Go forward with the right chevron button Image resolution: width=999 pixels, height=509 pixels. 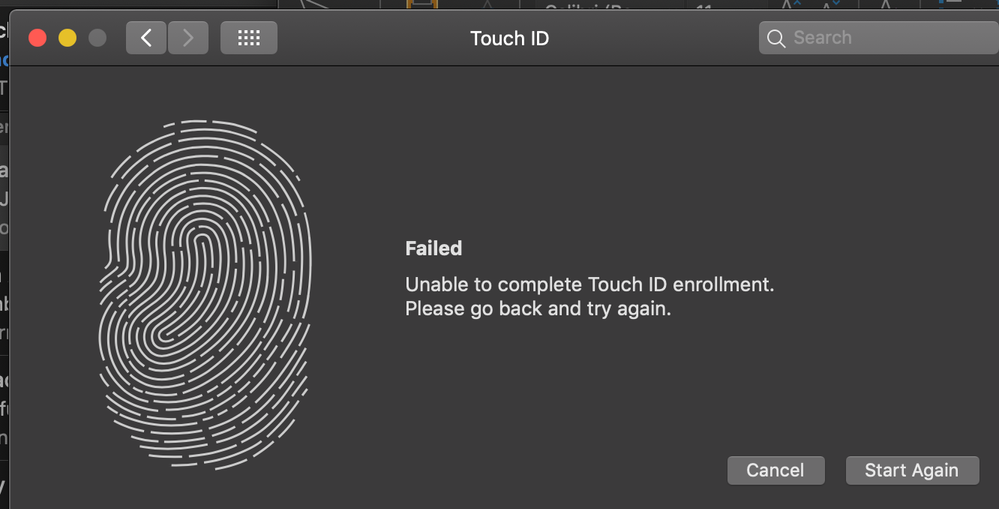tap(188, 38)
